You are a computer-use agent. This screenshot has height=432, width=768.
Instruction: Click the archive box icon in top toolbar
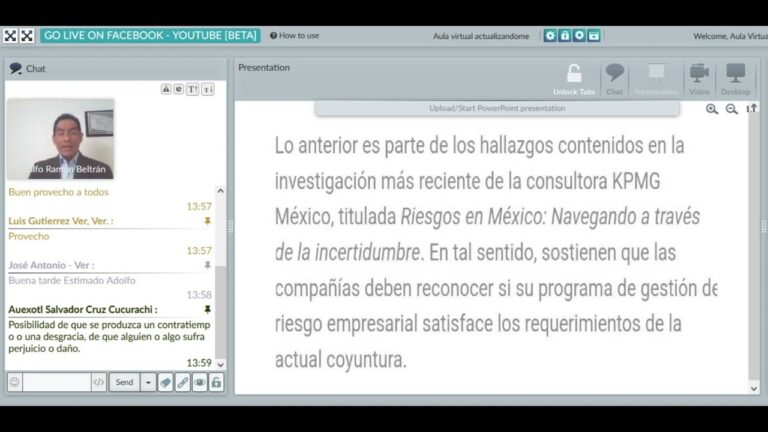click(594, 35)
